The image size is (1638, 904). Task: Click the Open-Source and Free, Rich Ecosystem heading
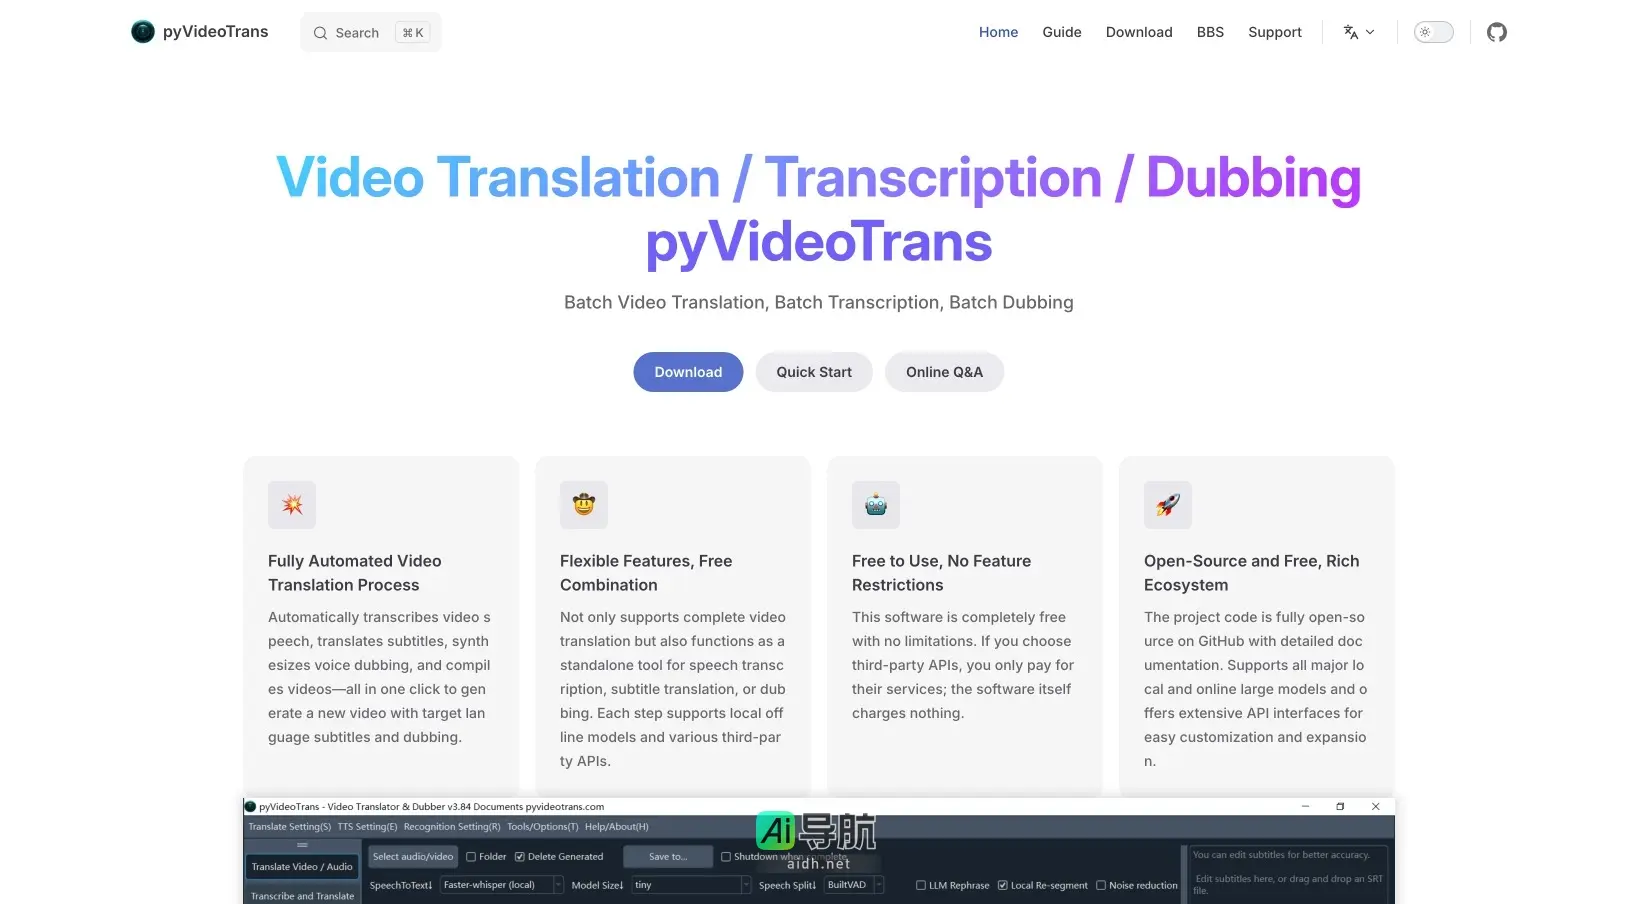[1251, 573]
